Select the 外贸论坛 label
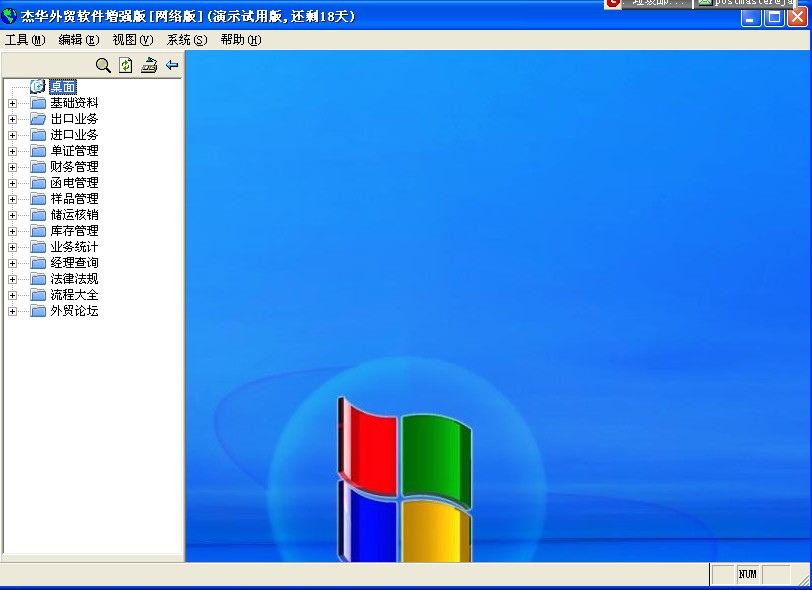812x590 pixels. pyautogui.click(x=74, y=312)
